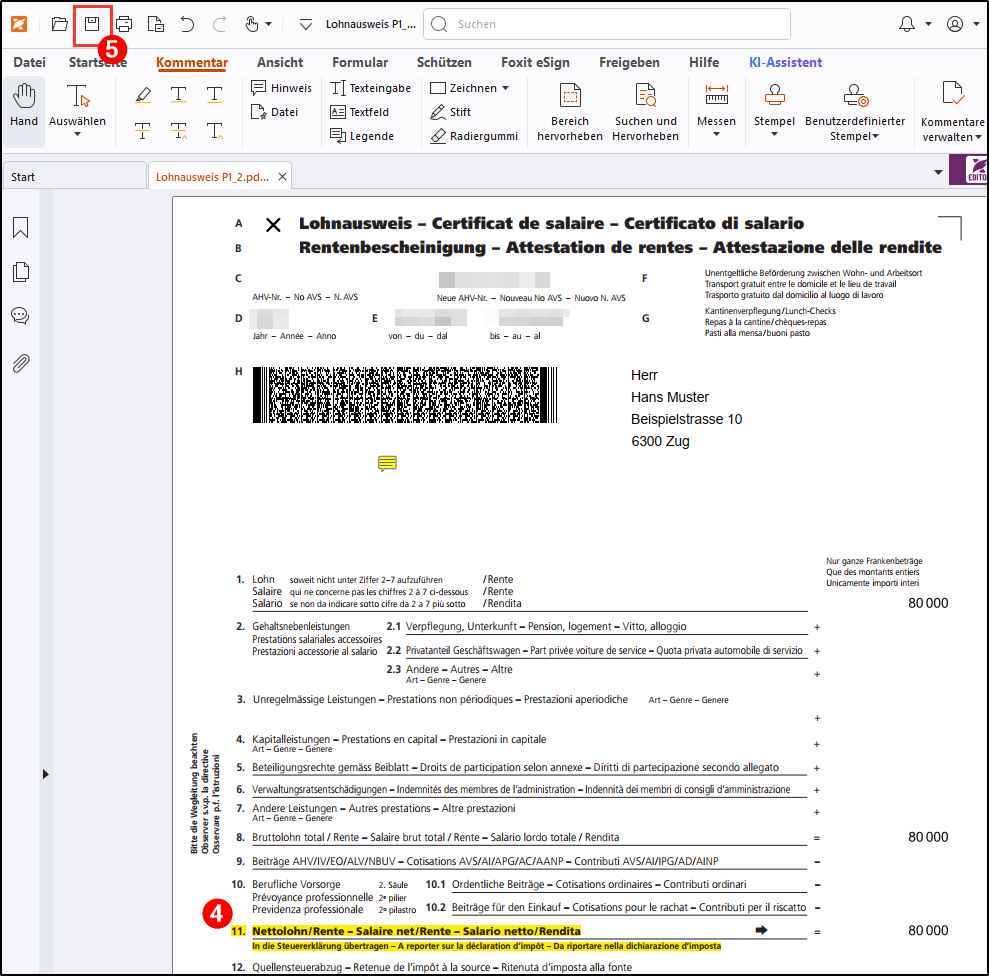Switch to the Freigeben tab

[629, 62]
